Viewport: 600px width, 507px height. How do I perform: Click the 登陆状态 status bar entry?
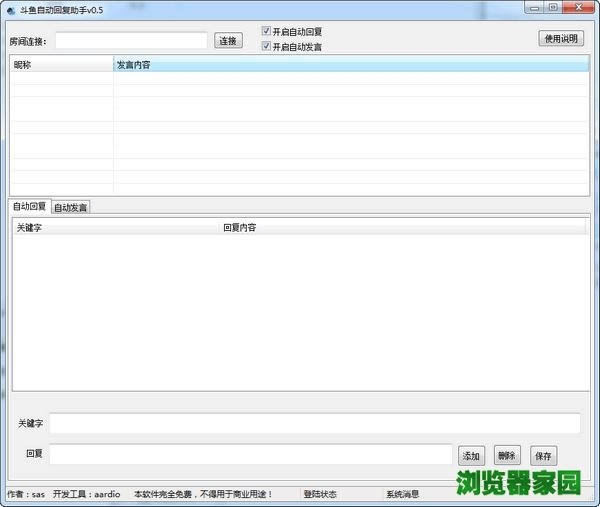click(320, 494)
